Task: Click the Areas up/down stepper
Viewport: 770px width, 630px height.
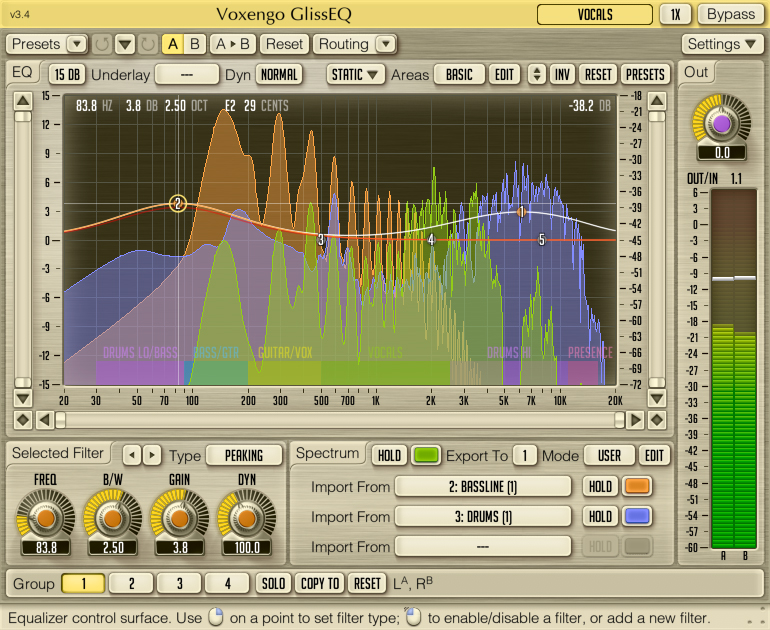Action: pyautogui.click(x=537, y=75)
